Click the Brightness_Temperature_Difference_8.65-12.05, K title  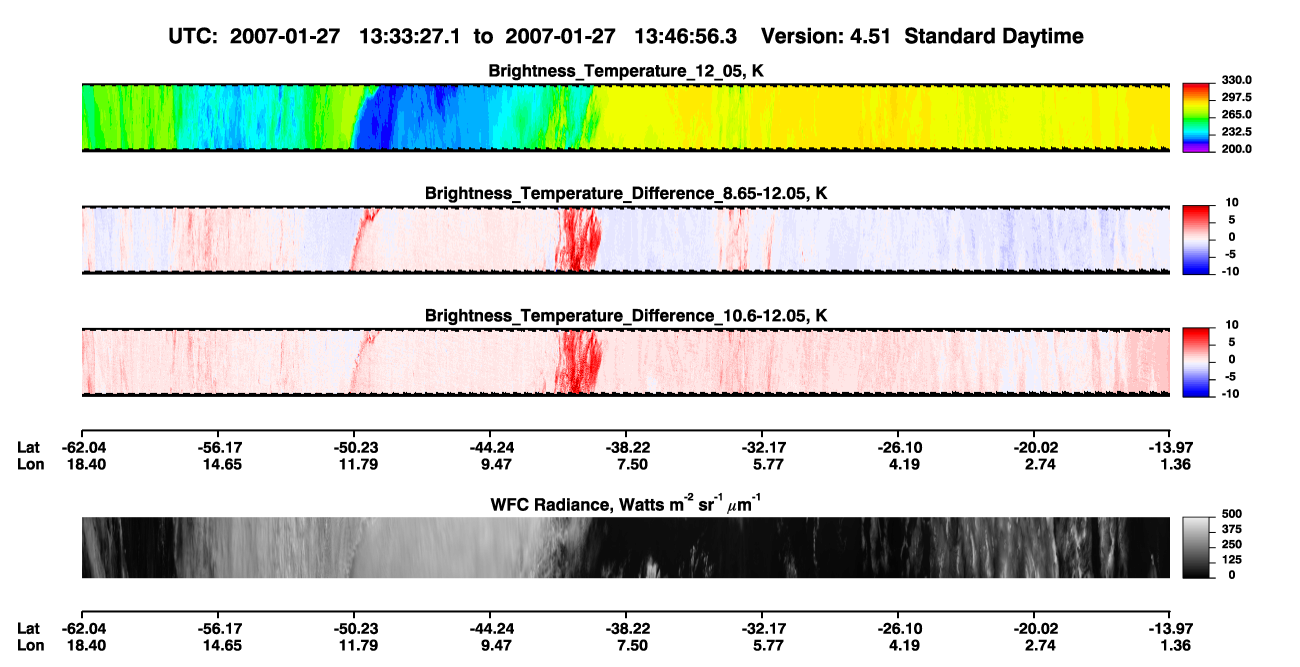point(626,193)
